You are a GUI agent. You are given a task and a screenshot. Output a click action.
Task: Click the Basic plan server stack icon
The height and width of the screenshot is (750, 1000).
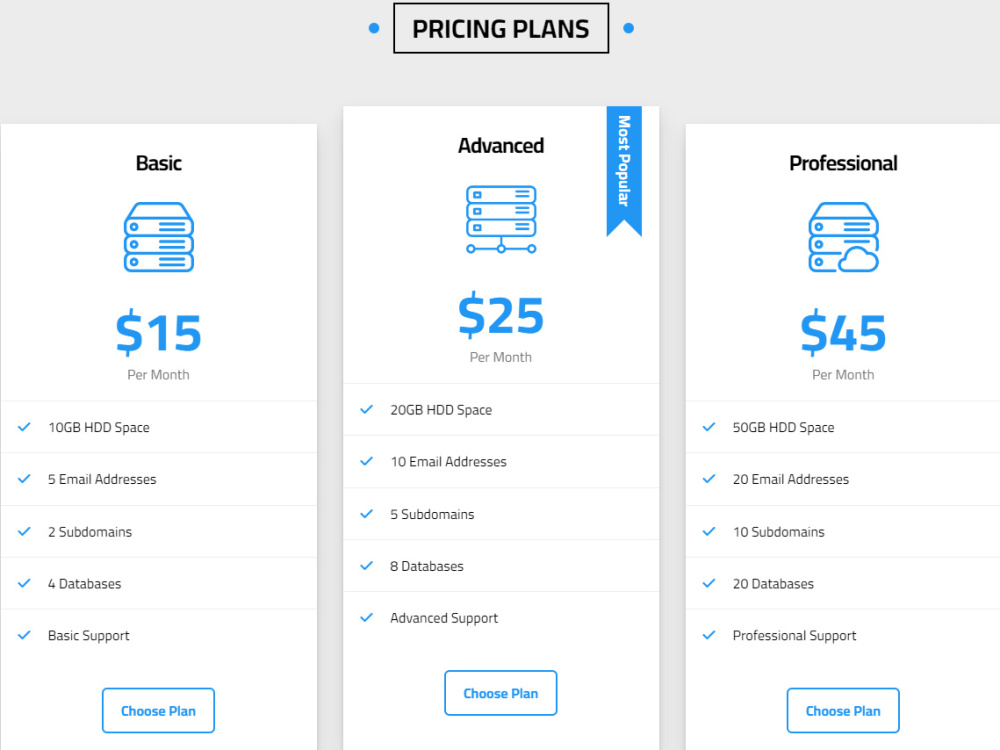[158, 237]
